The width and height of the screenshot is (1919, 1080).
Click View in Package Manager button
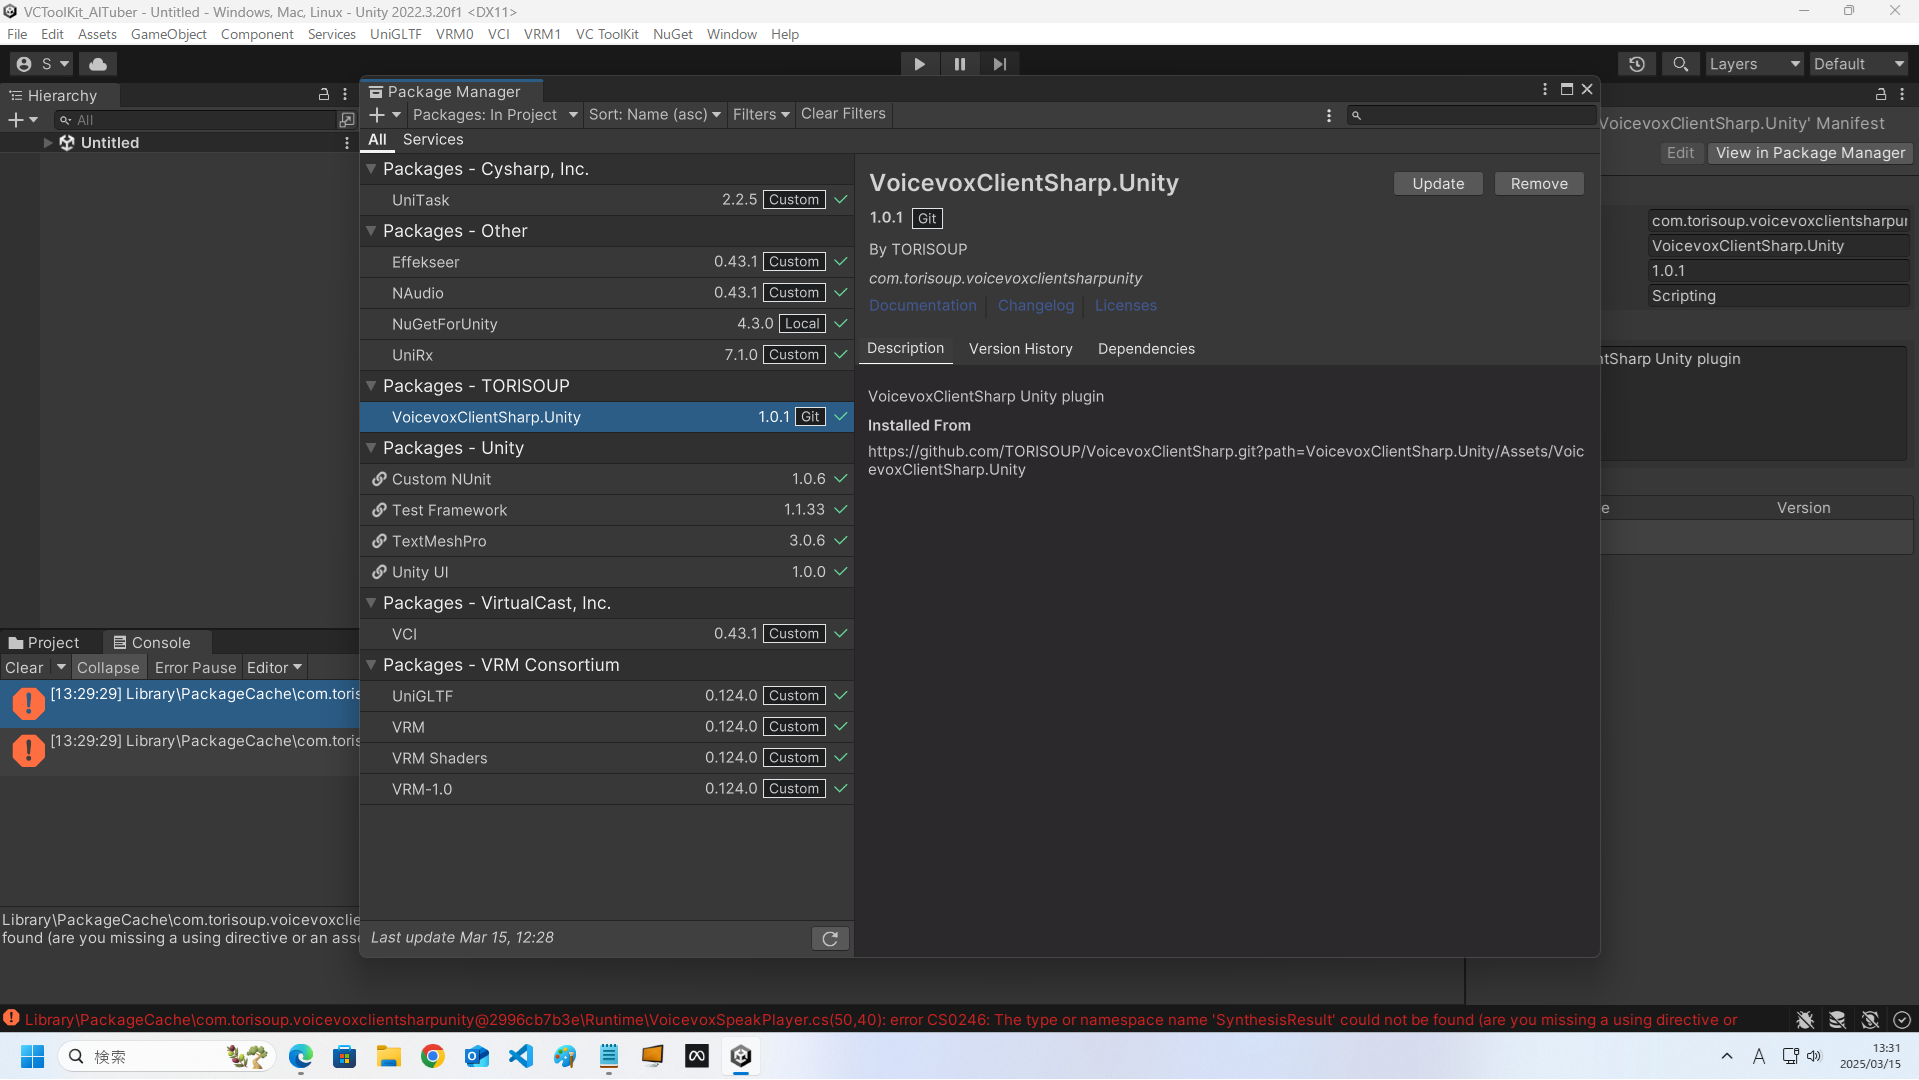click(x=1810, y=153)
